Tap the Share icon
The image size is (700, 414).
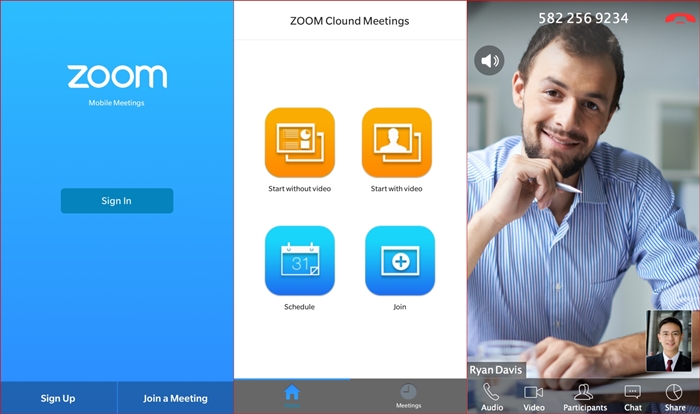675,397
